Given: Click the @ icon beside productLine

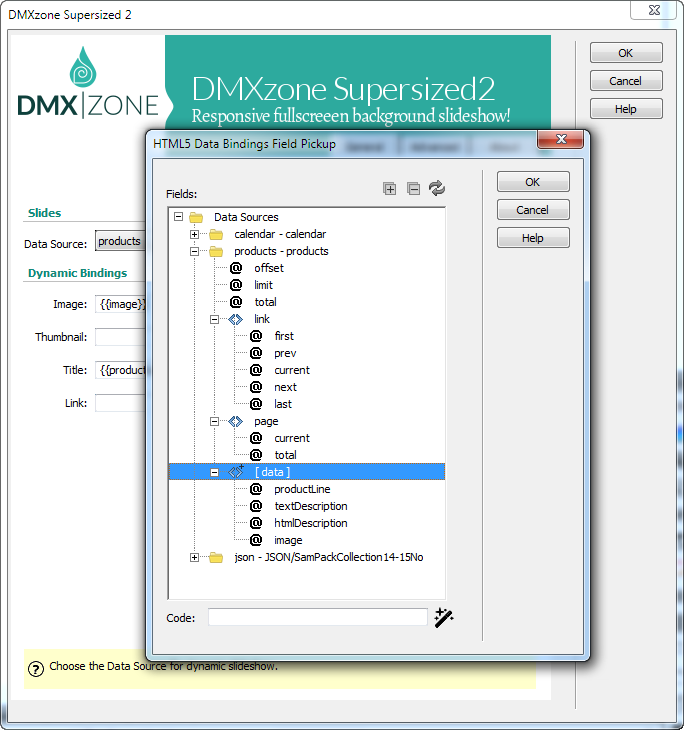Looking at the screenshot, I should pos(256,489).
